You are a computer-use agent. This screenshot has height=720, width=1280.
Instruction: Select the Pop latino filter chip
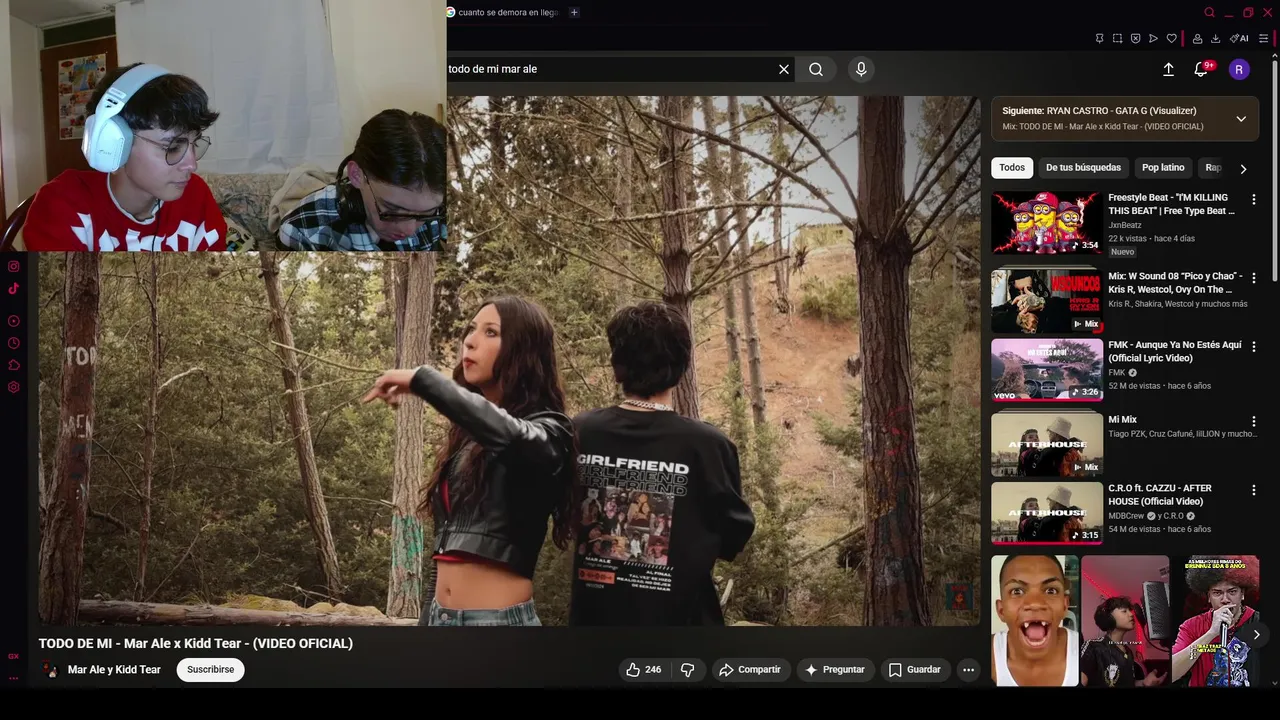[x=1163, y=168]
